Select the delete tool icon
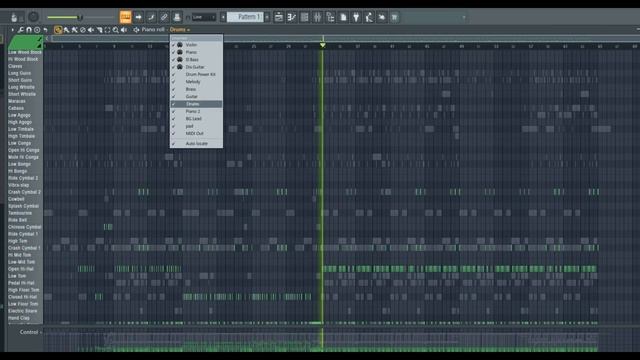 point(83,30)
